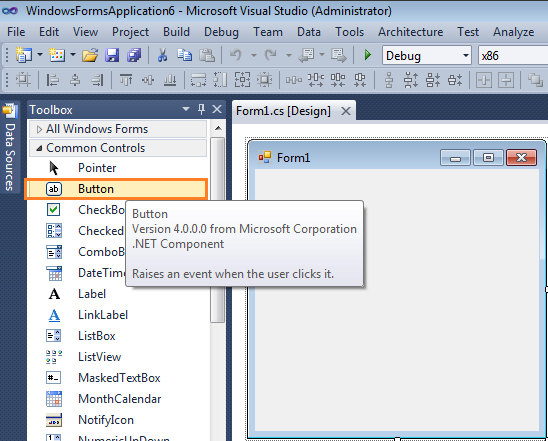Open the Debug menu
Screen dimensions: 548x441
click(x=221, y=32)
